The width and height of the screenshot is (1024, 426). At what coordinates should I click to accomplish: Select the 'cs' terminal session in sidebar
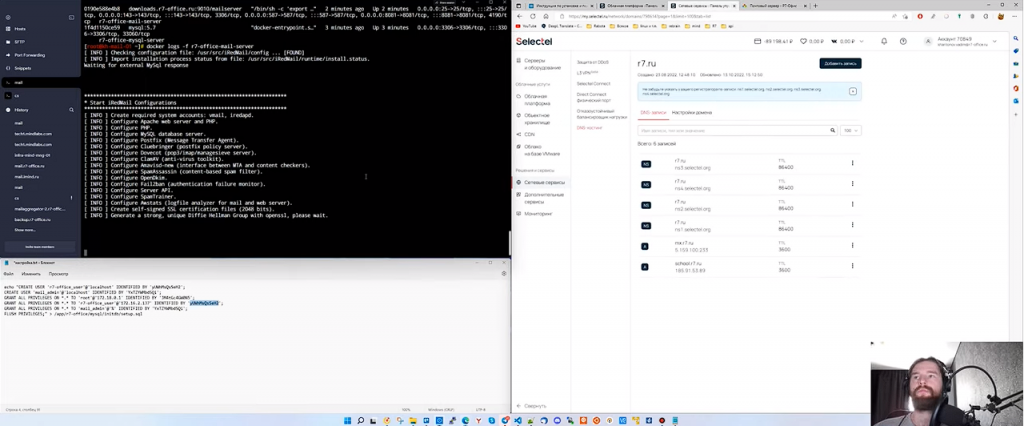click(39, 95)
